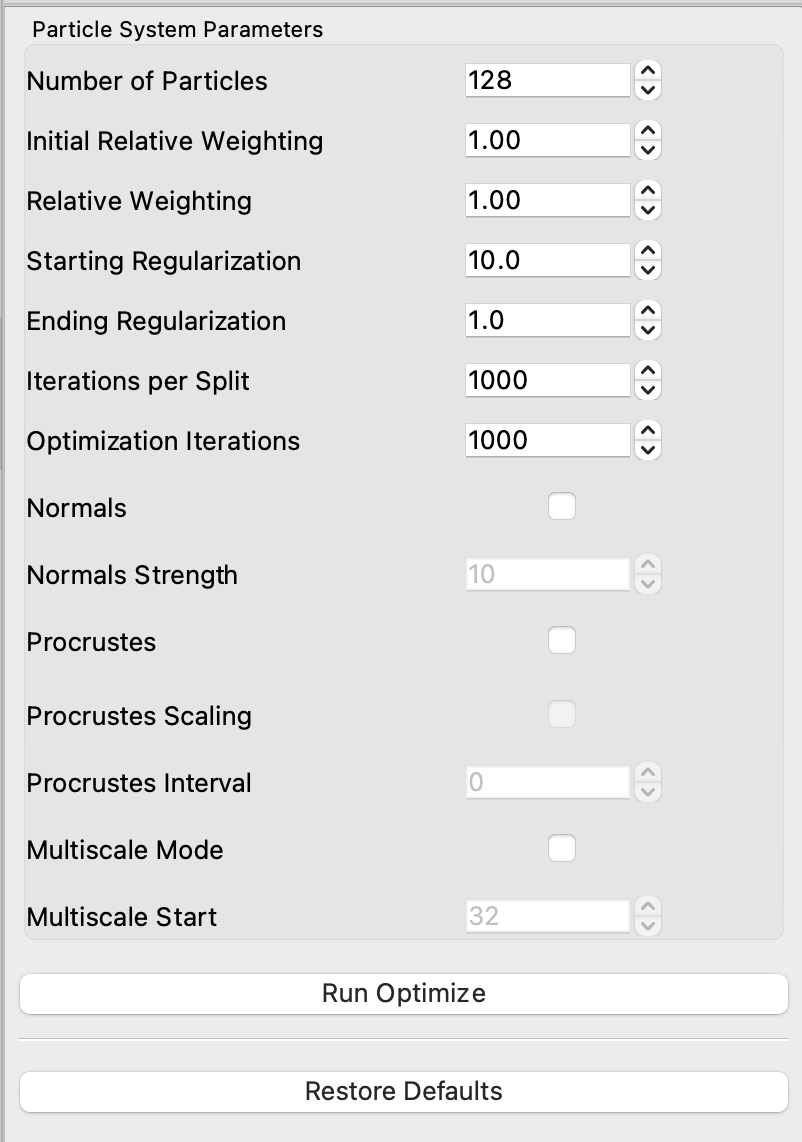Image resolution: width=802 pixels, height=1142 pixels.
Task: Click the Optimization Iterations value field
Action: (546, 440)
